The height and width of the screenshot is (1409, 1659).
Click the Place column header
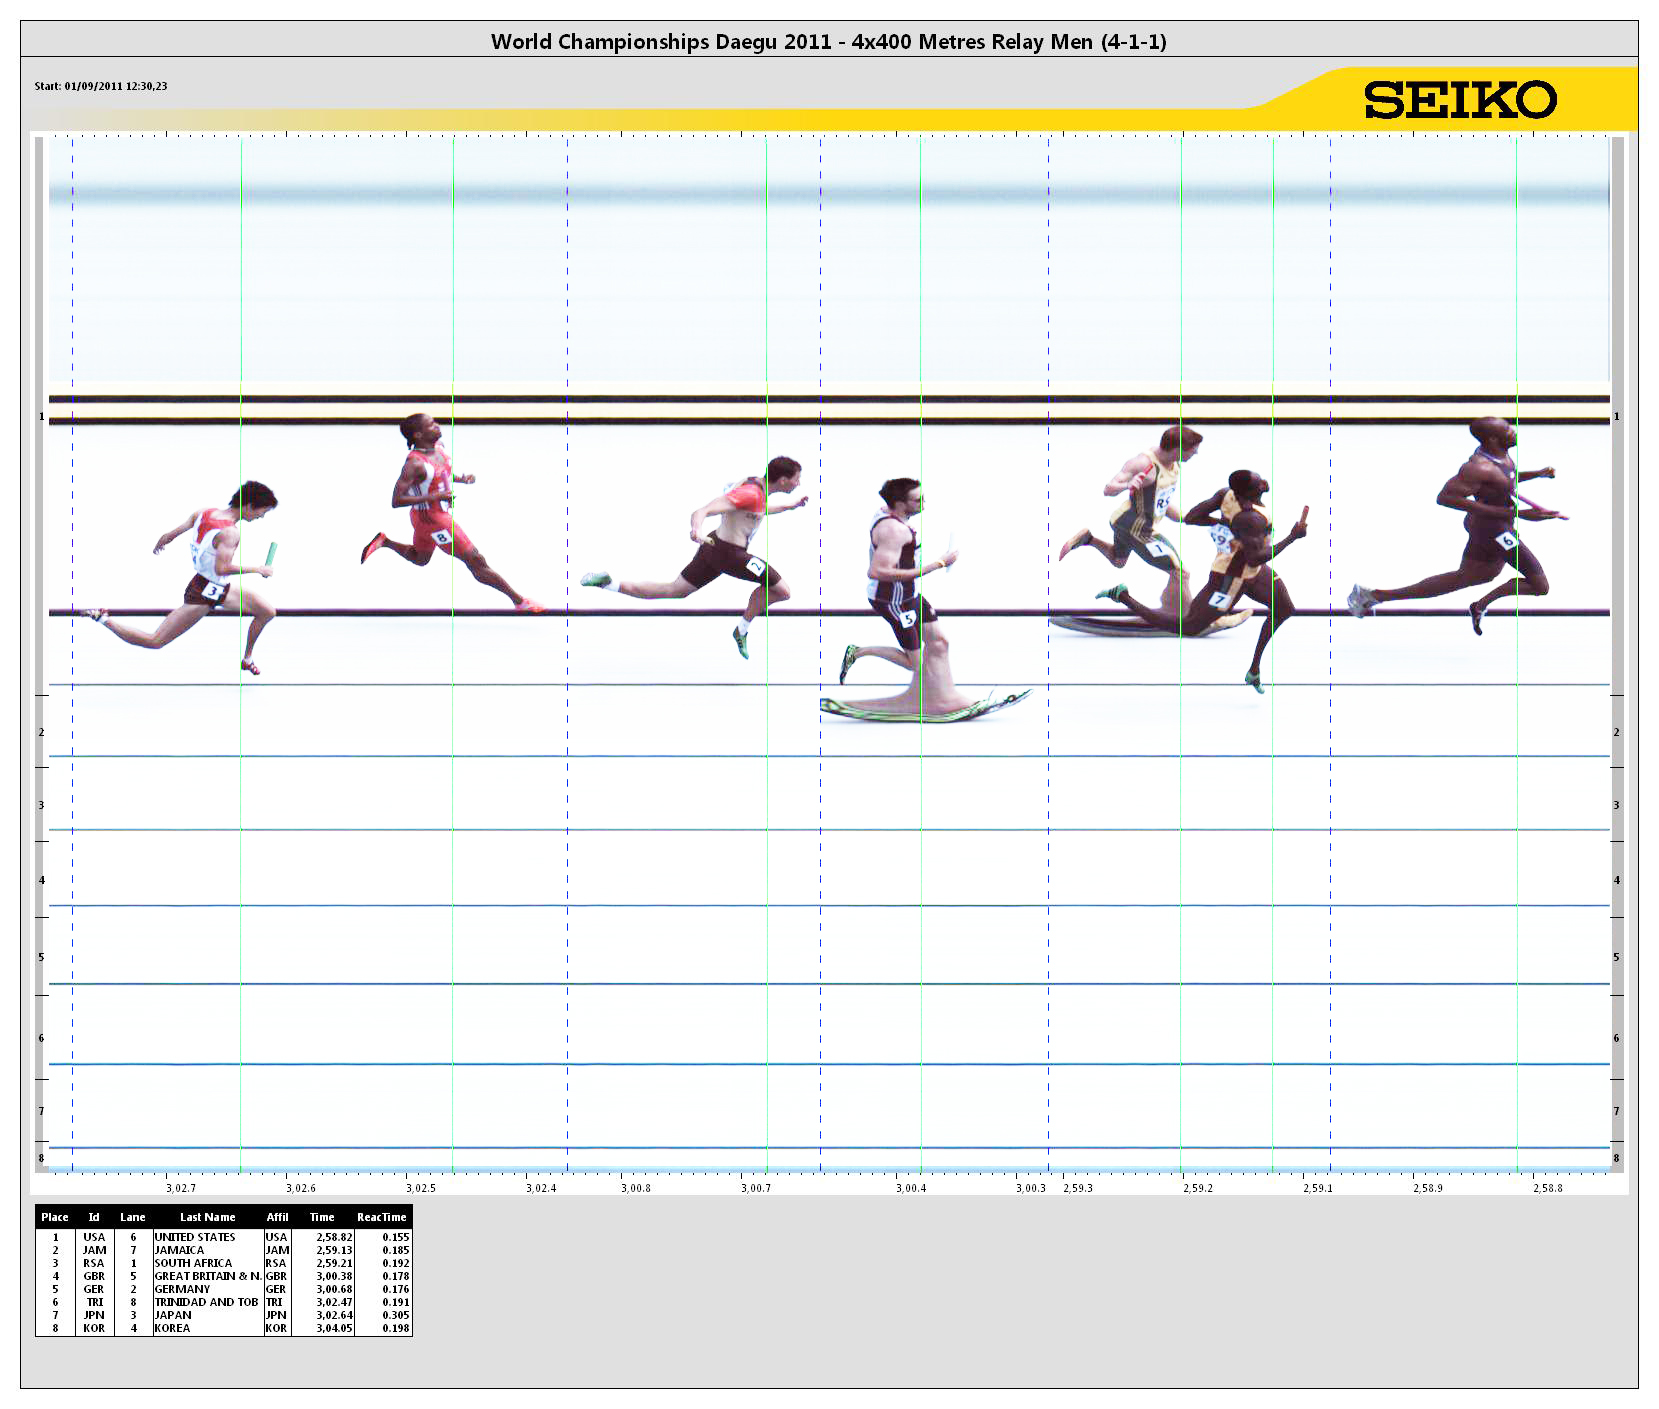pos(55,1217)
